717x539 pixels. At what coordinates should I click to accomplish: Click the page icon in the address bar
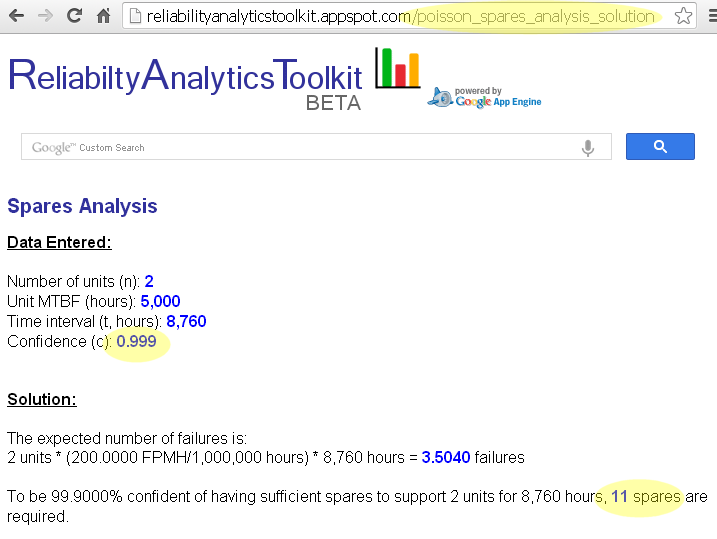(x=135, y=16)
